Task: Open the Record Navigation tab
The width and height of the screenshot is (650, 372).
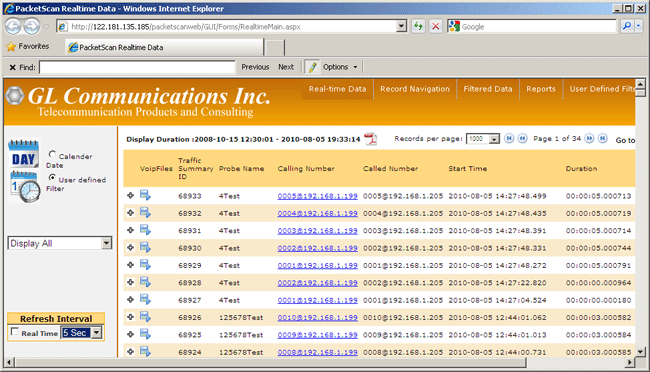Action: pyautogui.click(x=415, y=89)
